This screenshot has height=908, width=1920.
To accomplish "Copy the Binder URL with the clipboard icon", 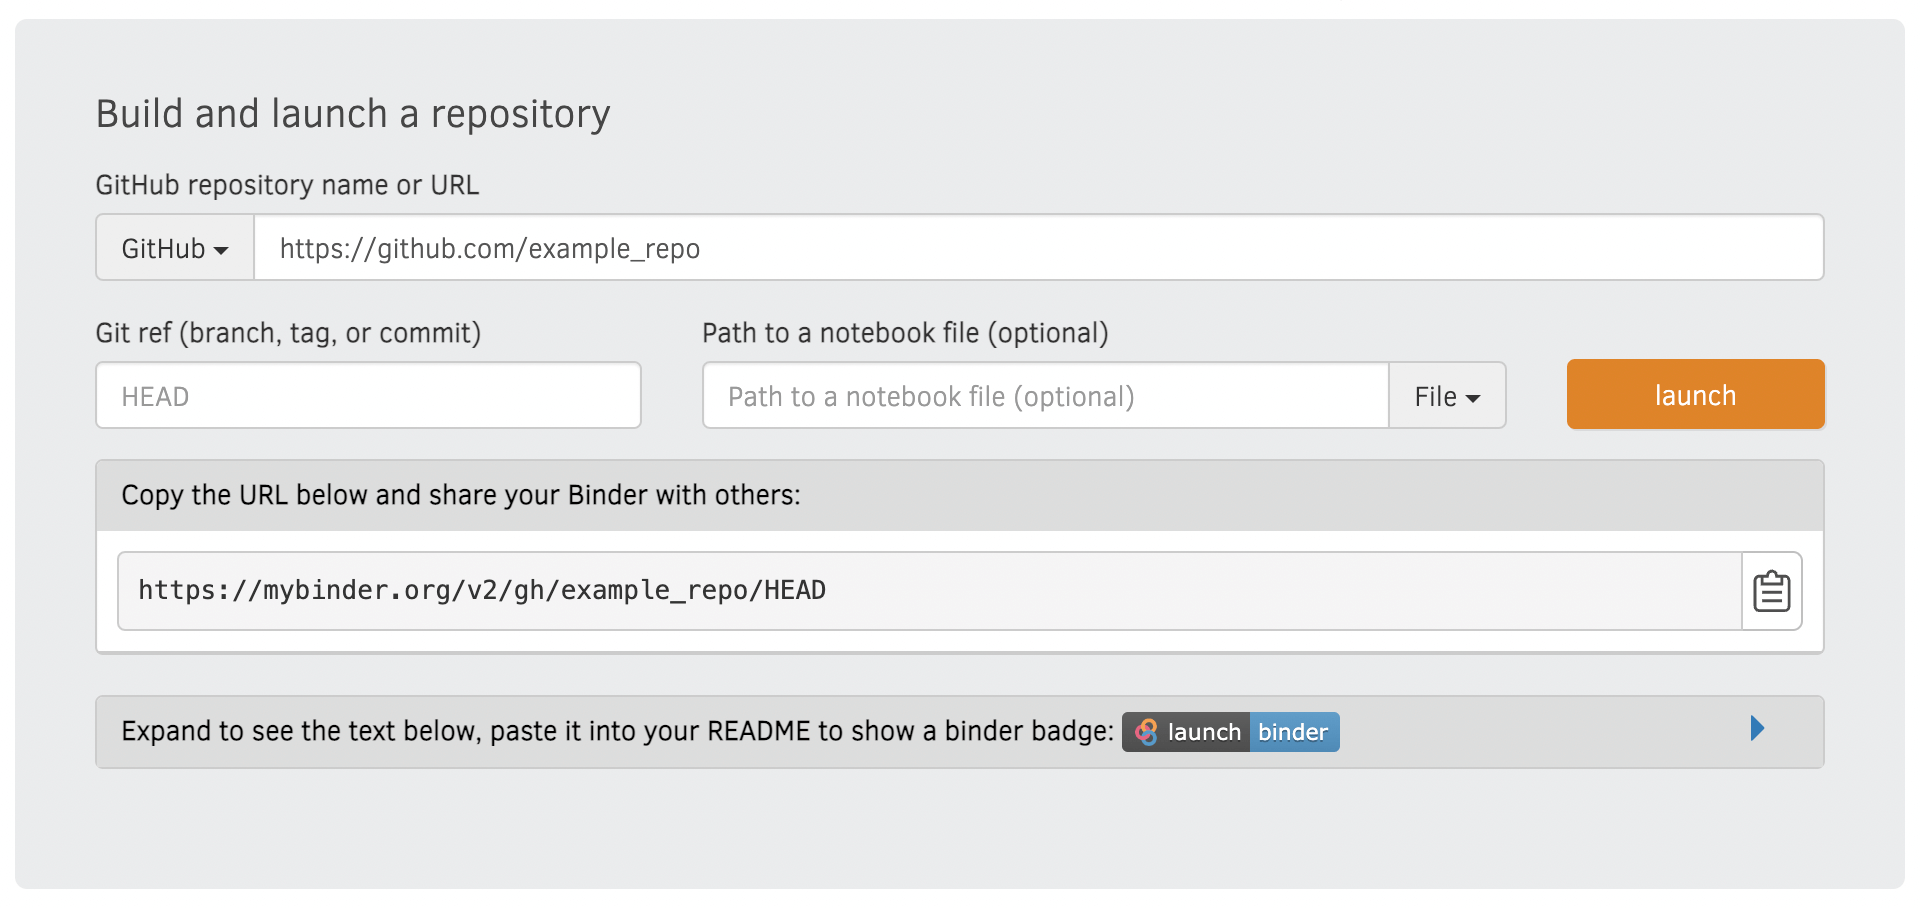I will (x=1771, y=591).
